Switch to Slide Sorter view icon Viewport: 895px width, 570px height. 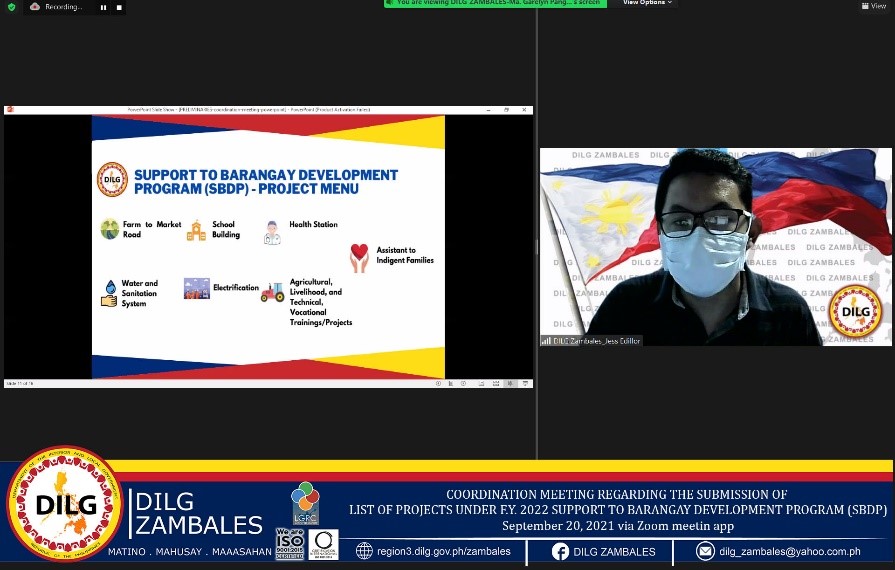coord(495,383)
